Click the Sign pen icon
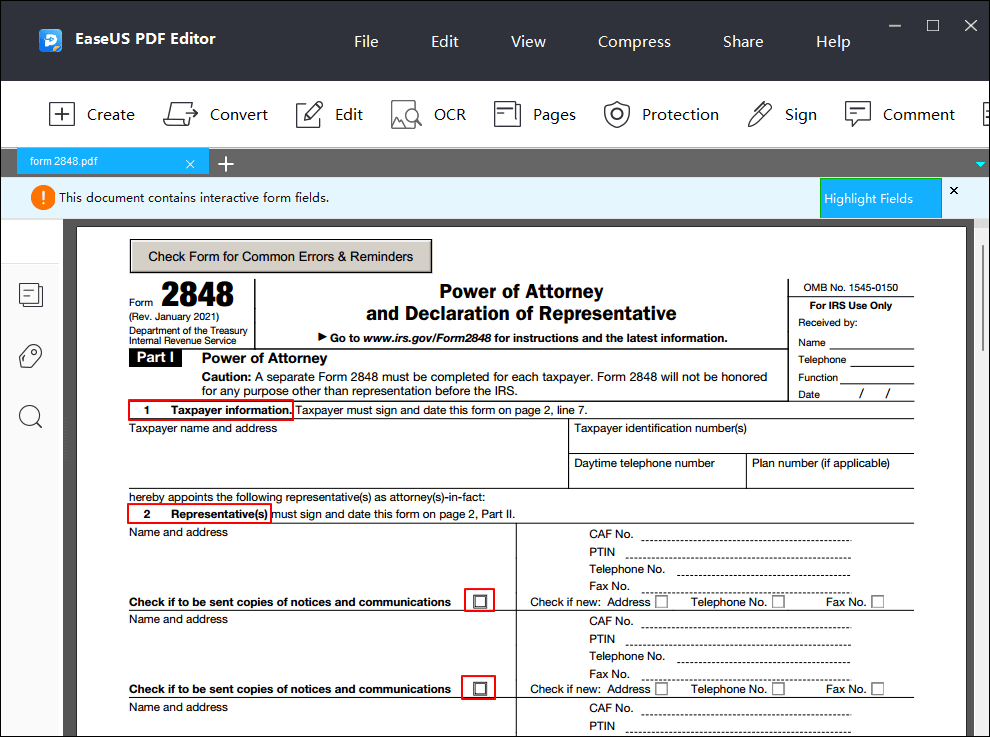Viewport: 990px width, 737px height. coord(760,114)
